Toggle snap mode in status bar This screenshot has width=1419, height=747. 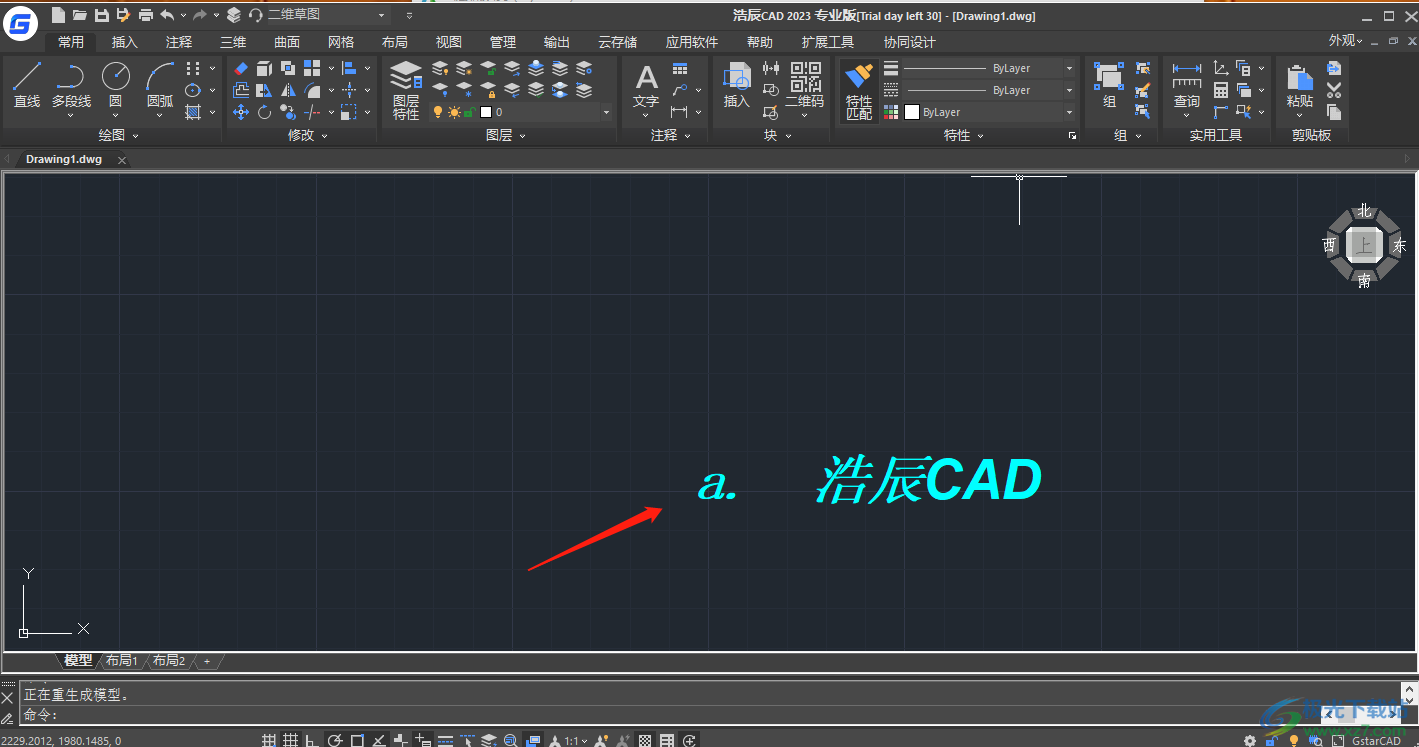click(x=268, y=741)
